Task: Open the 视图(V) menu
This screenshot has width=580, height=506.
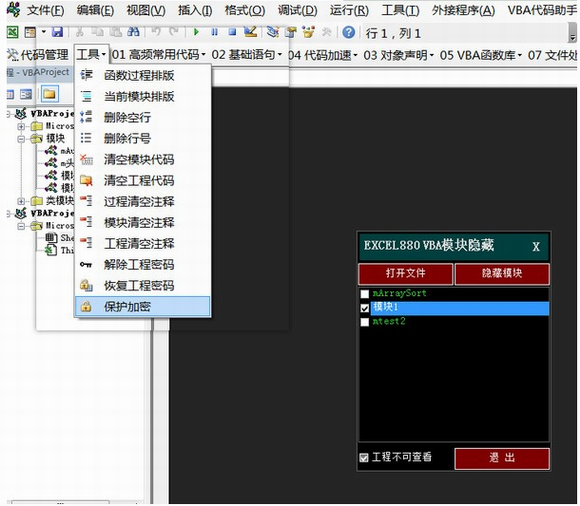Action: [146, 10]
